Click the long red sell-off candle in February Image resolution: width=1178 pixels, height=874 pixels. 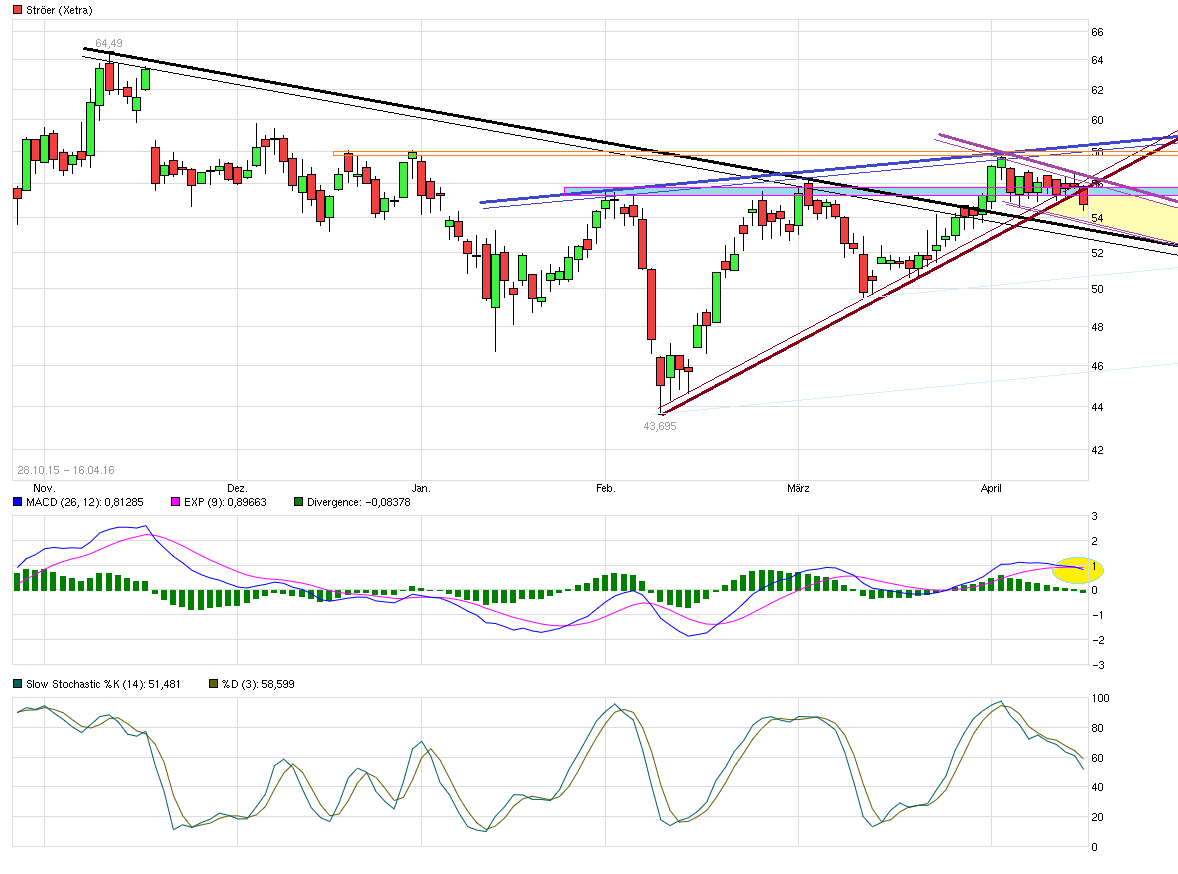coord(651,305)
